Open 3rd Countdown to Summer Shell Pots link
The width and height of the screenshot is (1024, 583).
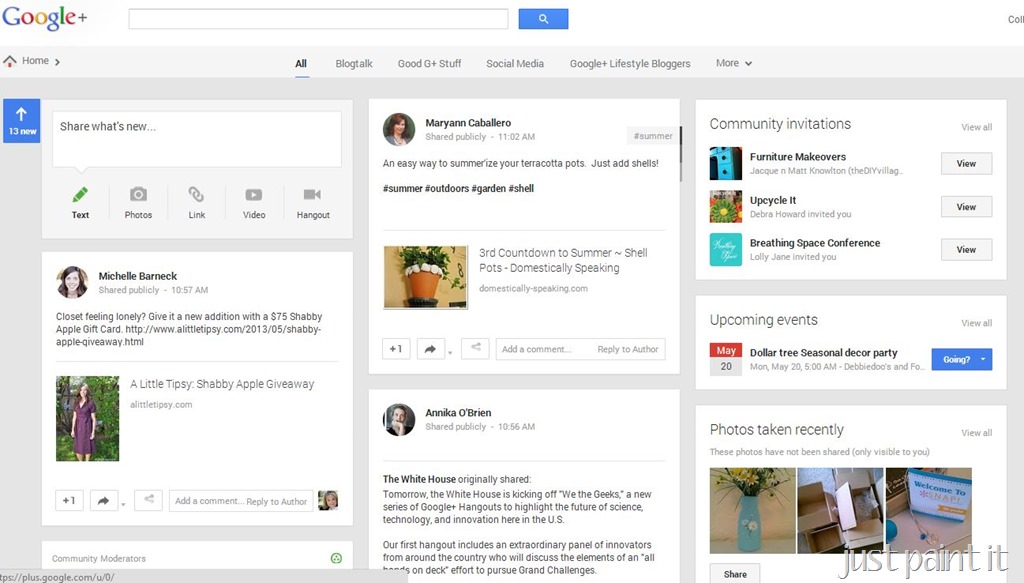[x=563, y=260]
